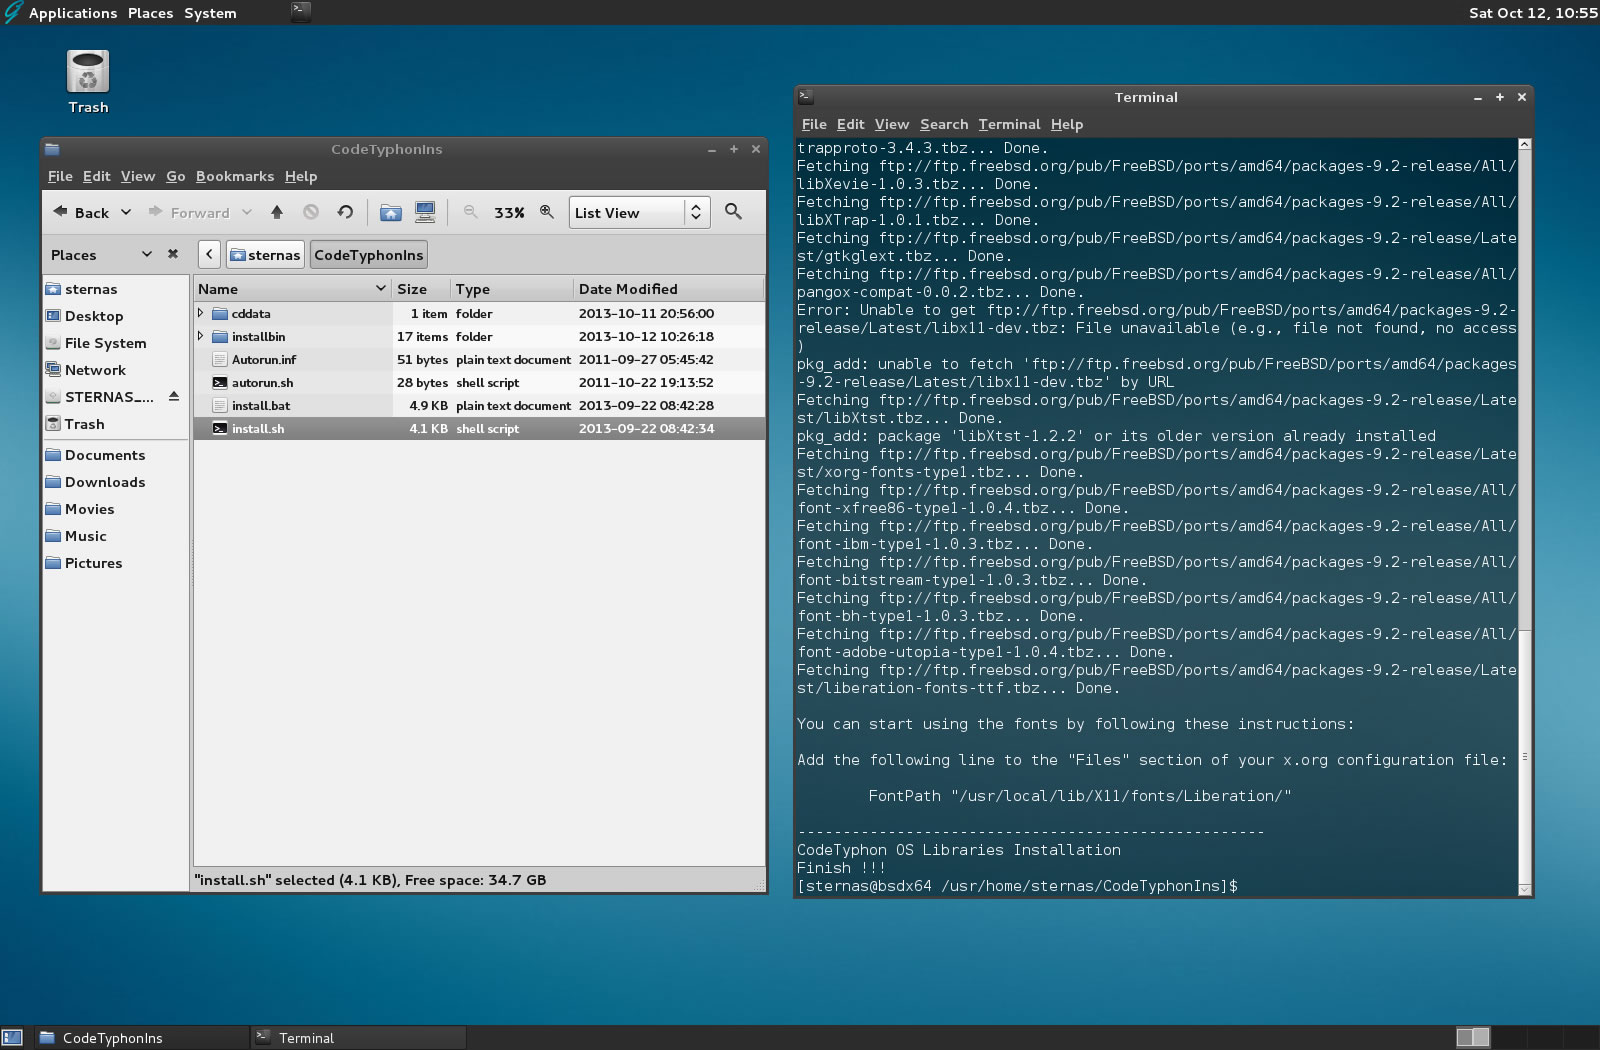Select the install.bat file
This screenshot has width=1600, height=1050.
click(x=479, y=406)
